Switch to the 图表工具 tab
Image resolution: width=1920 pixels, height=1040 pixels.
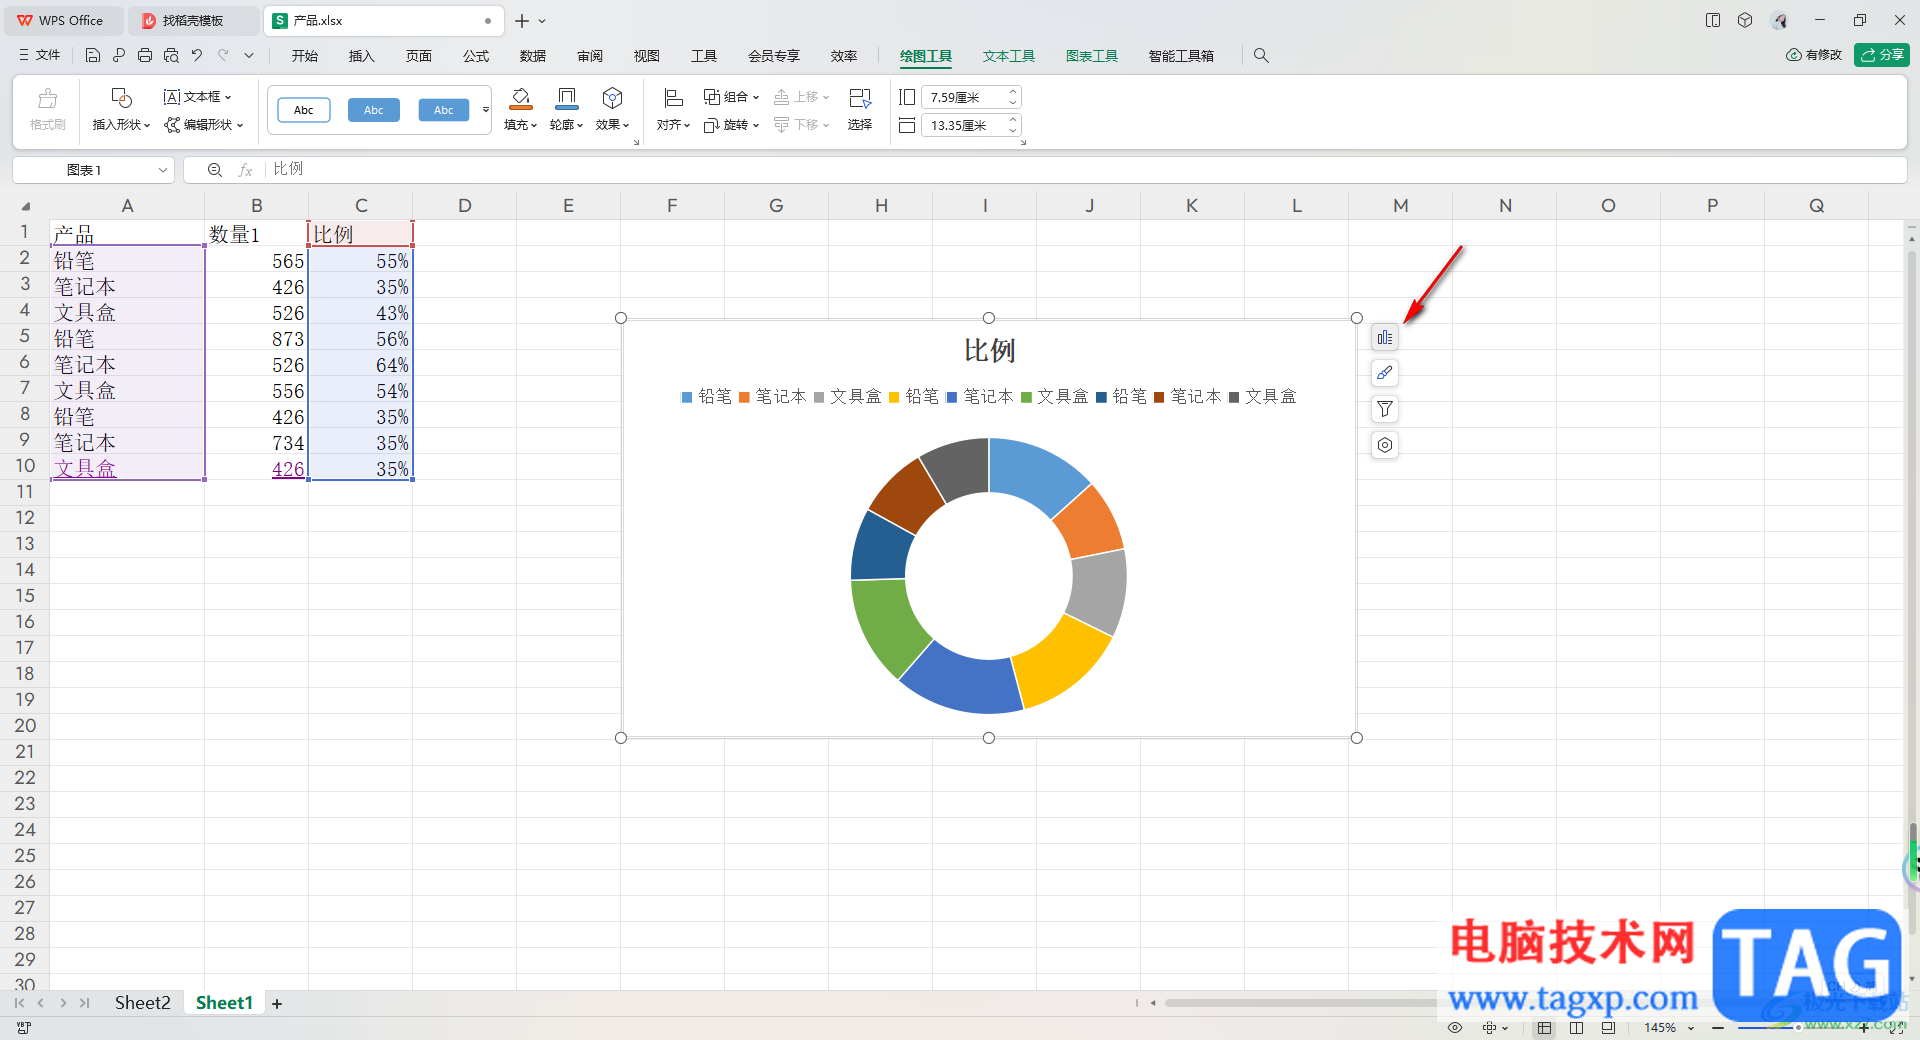(x=1091, y=56)
